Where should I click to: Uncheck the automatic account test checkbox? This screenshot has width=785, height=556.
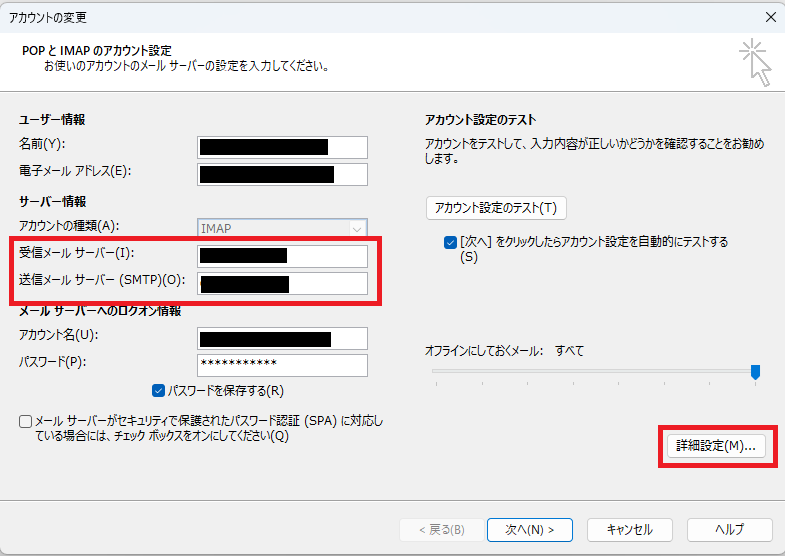pos(450,242)
